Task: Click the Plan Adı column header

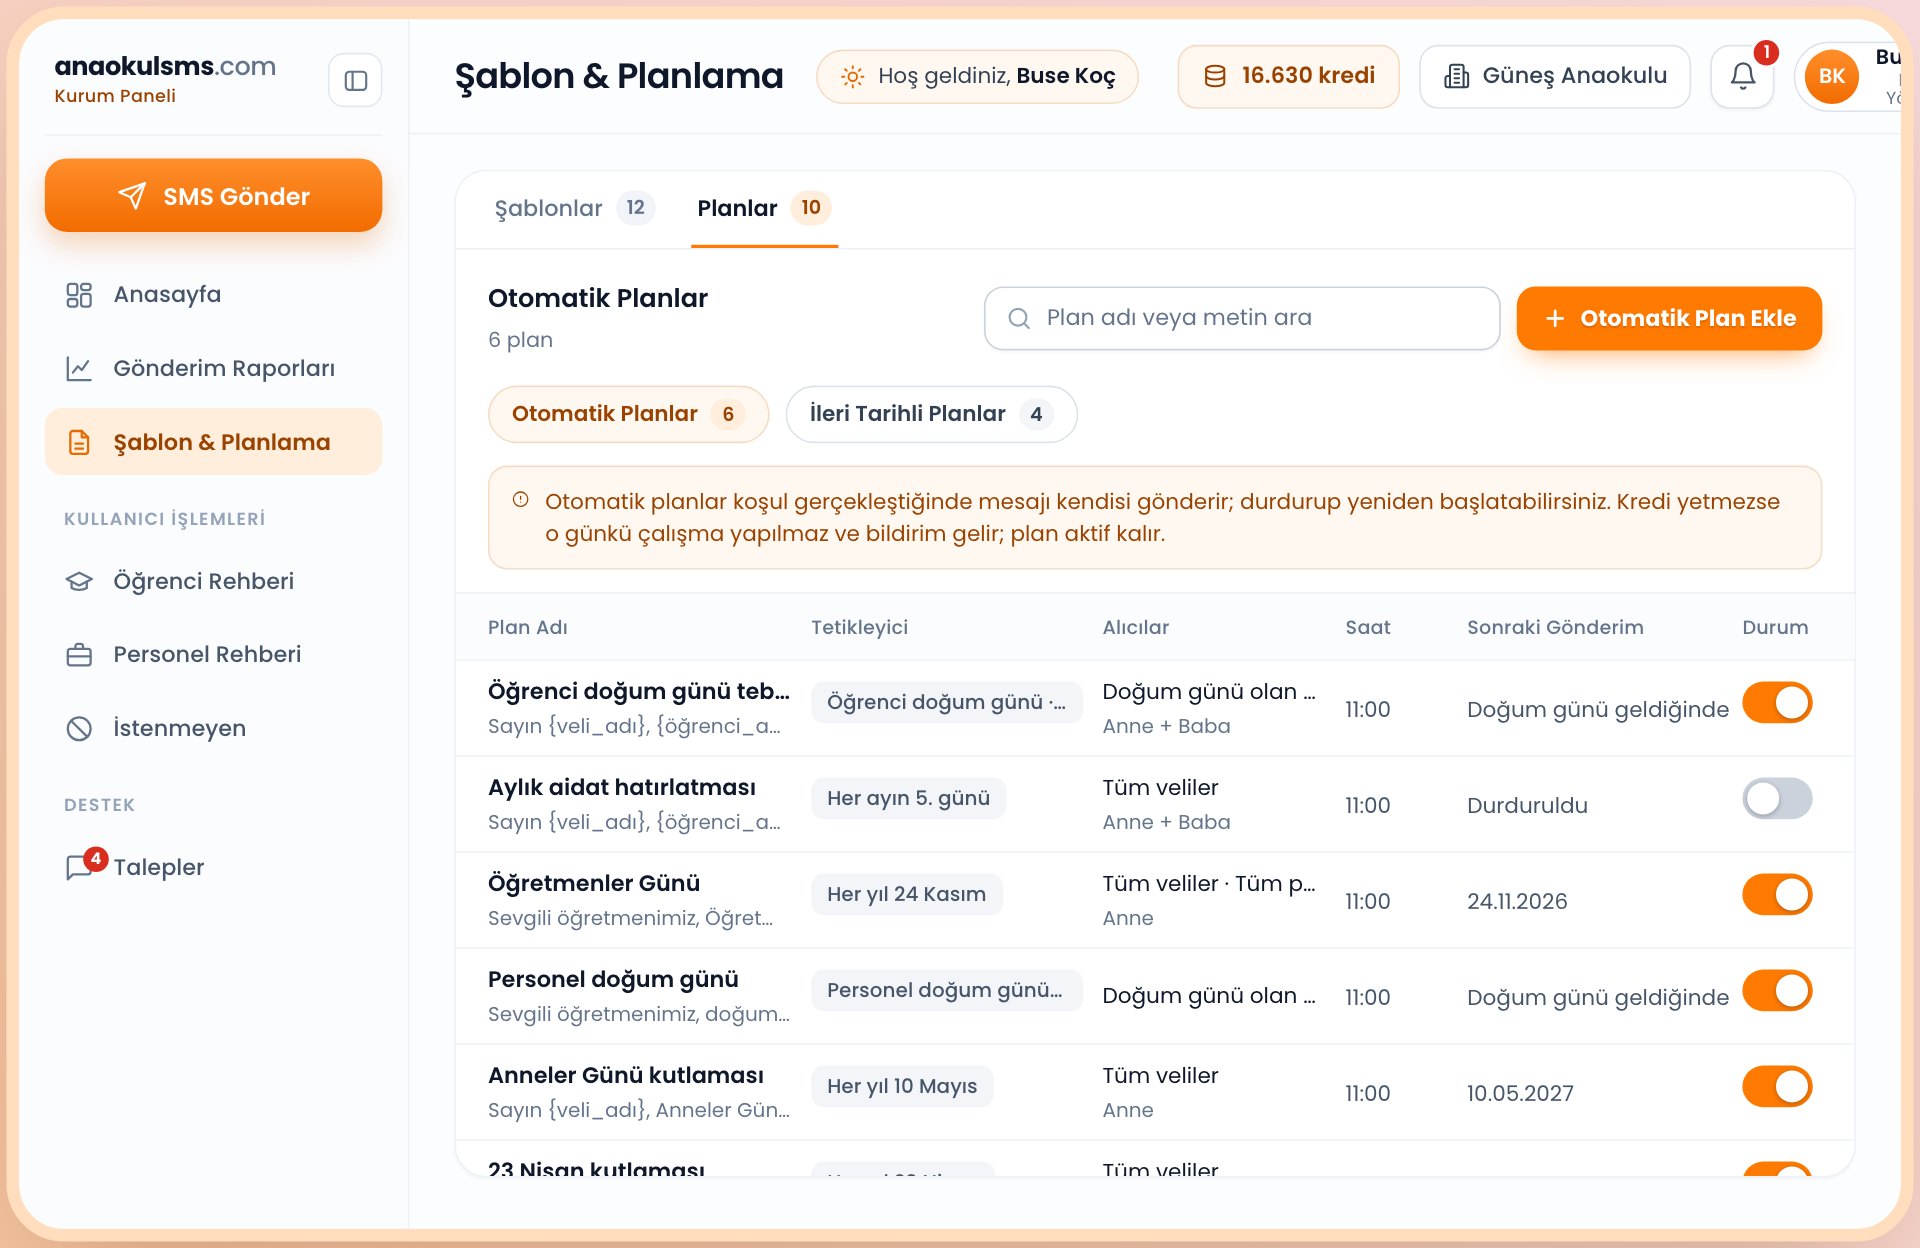Action: tap(528, 627)
